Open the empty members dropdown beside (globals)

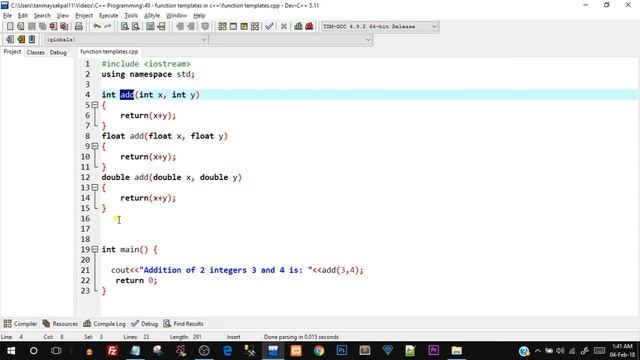(x=291, y=40)
